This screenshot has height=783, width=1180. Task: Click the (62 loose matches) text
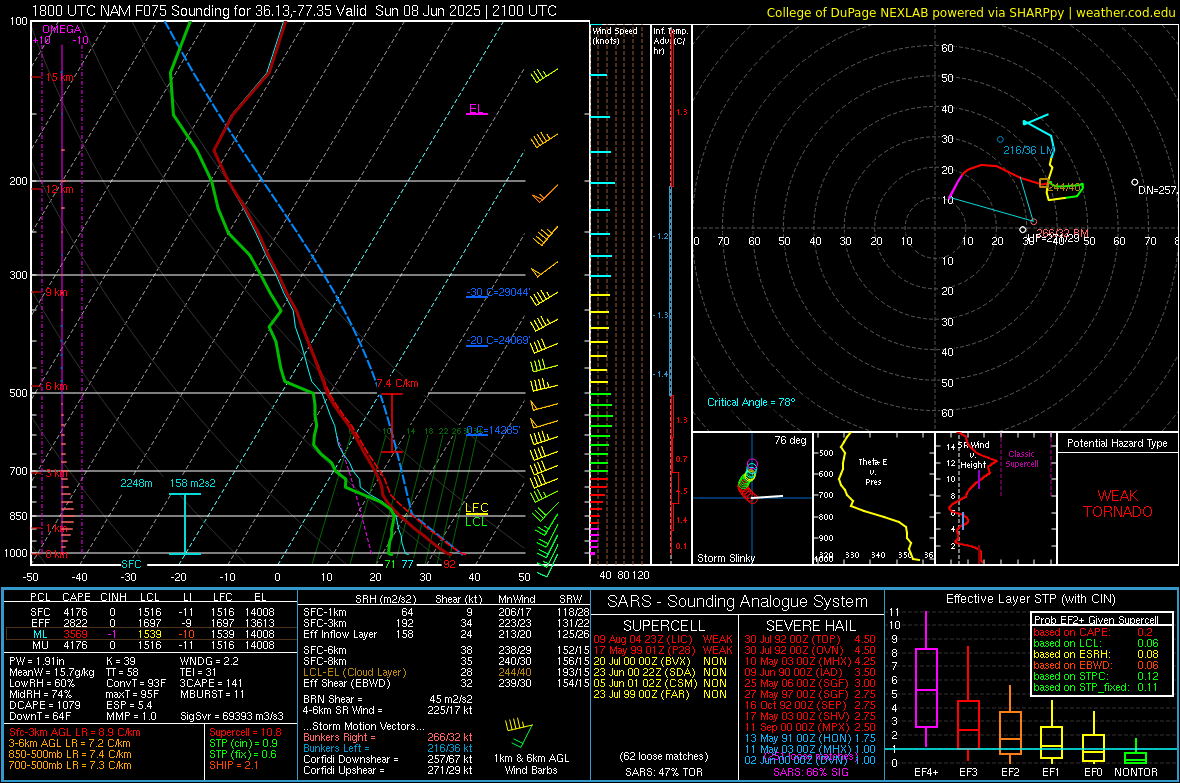click(x=664, y=756)
